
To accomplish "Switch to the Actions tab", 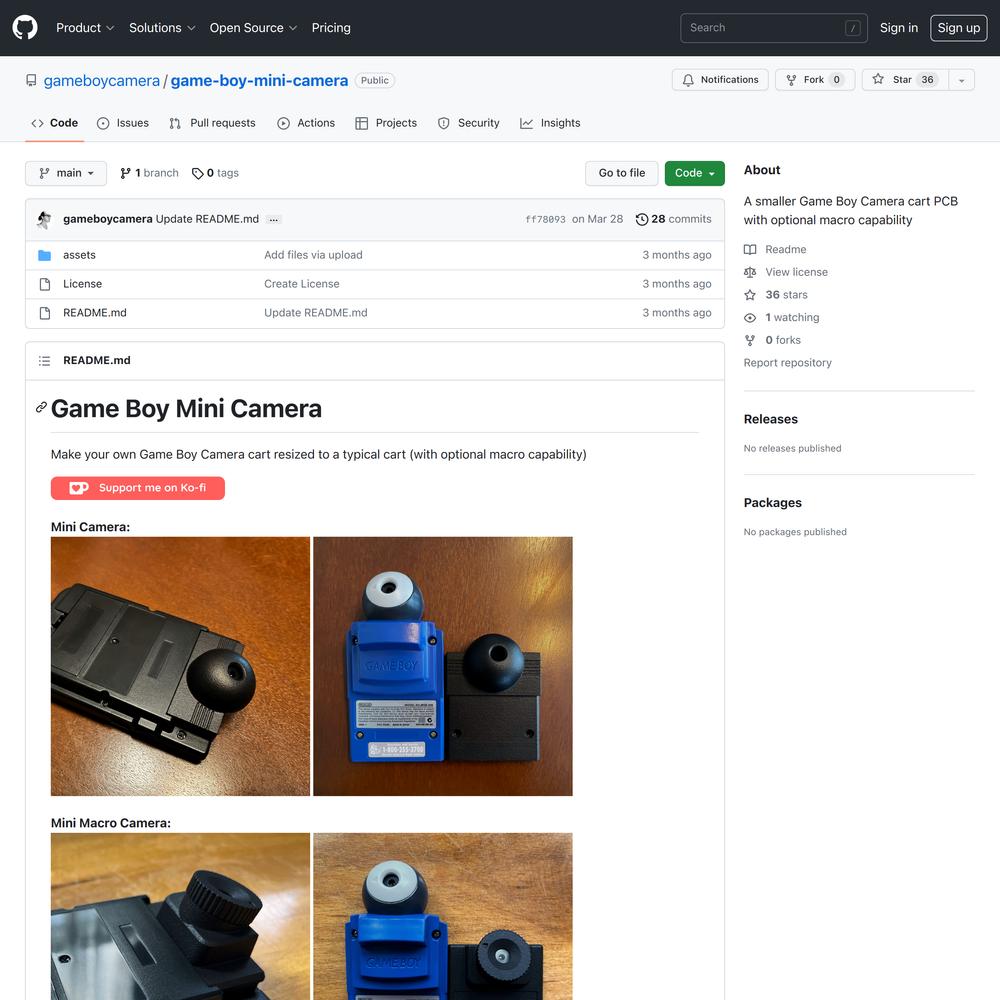I will tap(306, 123).
